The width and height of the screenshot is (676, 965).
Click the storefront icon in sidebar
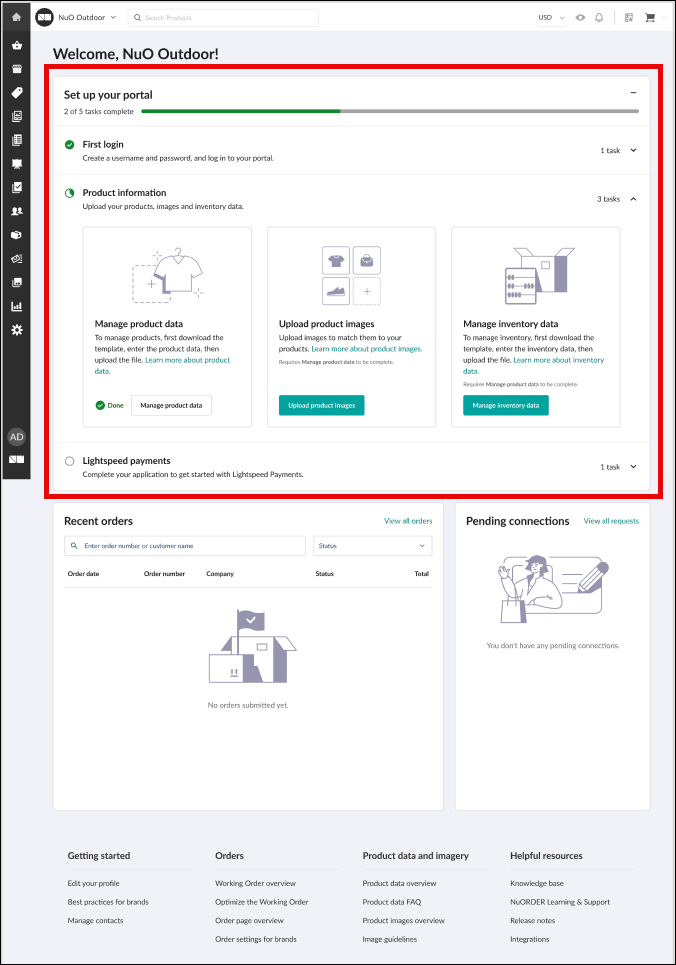pyautogui.click(x=16, y=69)
